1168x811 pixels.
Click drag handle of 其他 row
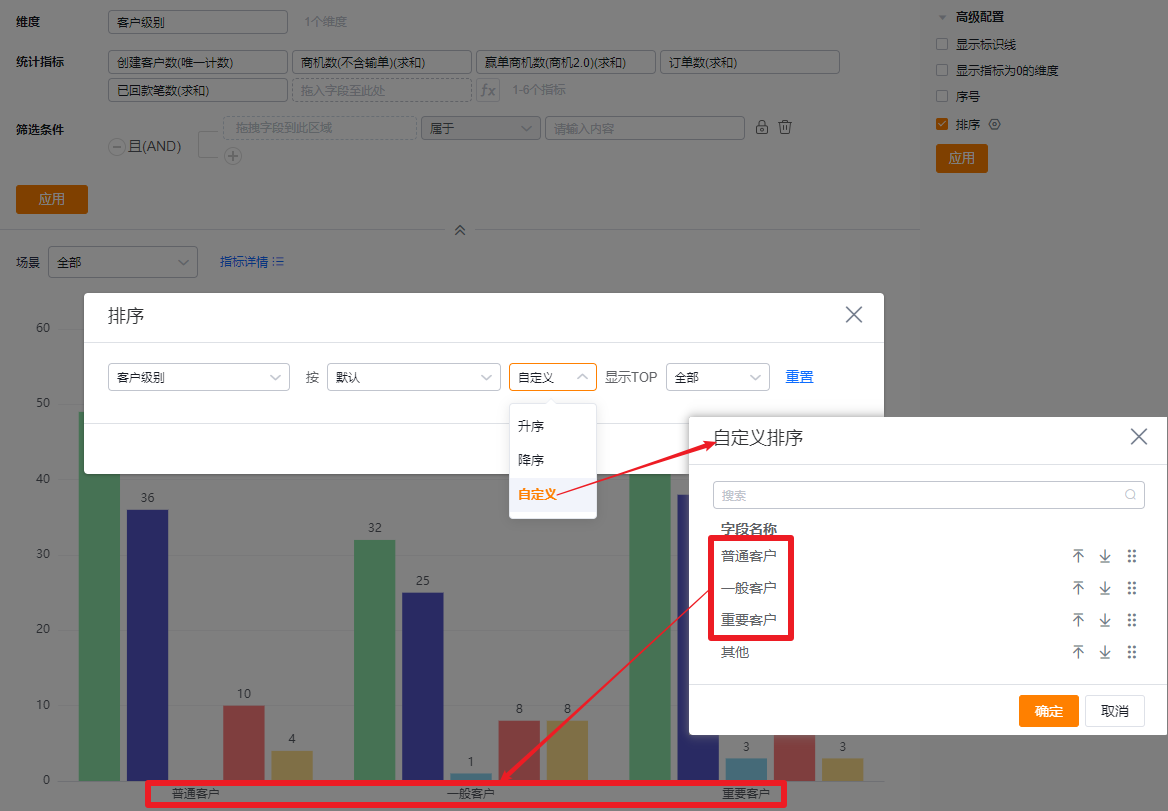pos(1132,652)
